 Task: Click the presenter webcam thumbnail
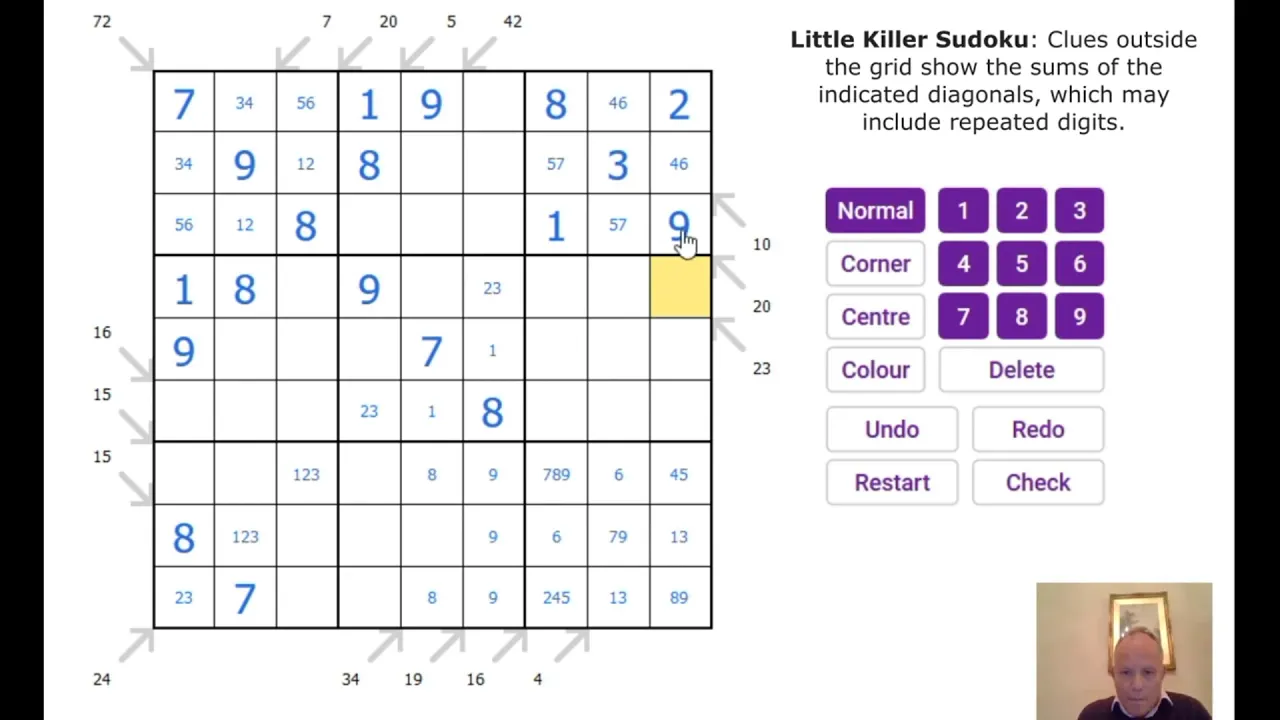tap(1124, 651)
